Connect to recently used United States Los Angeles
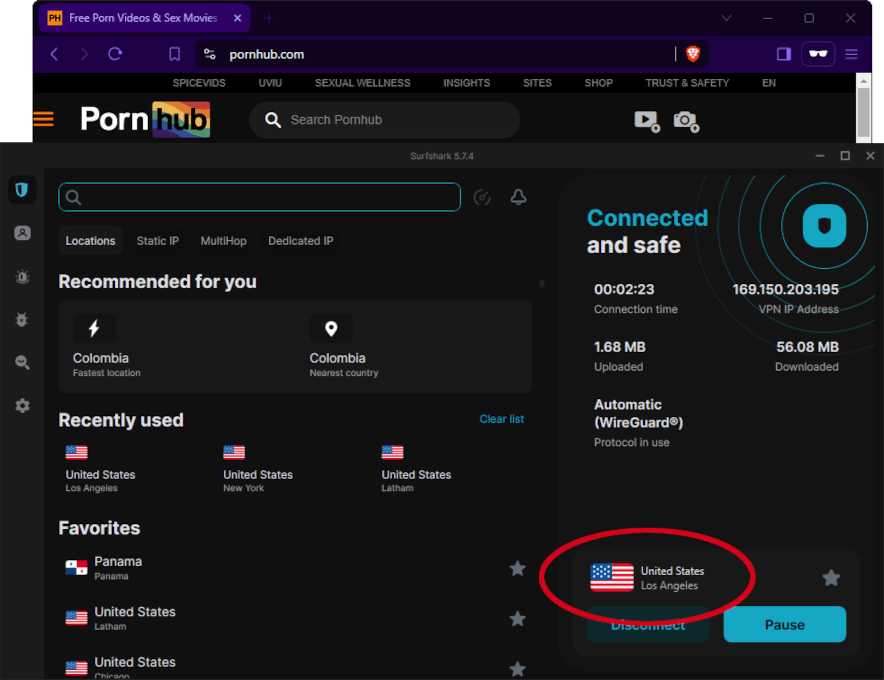 tap(100, 469)
